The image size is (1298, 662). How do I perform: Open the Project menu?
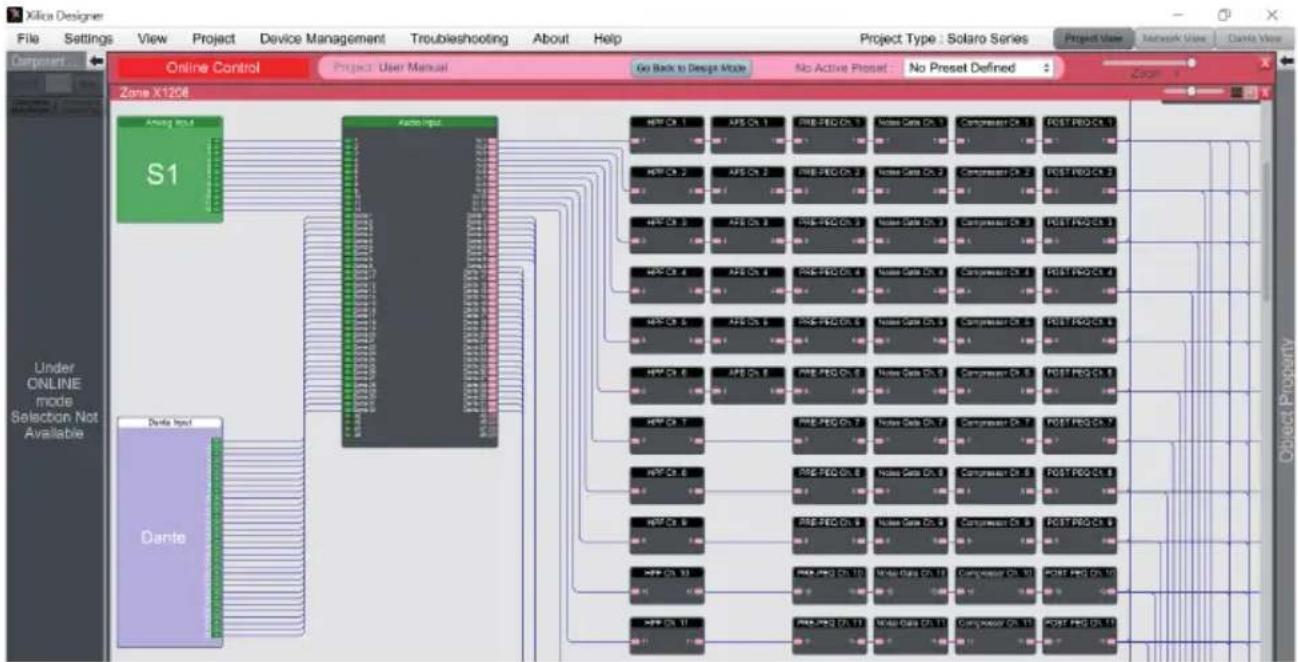point(213,38)
